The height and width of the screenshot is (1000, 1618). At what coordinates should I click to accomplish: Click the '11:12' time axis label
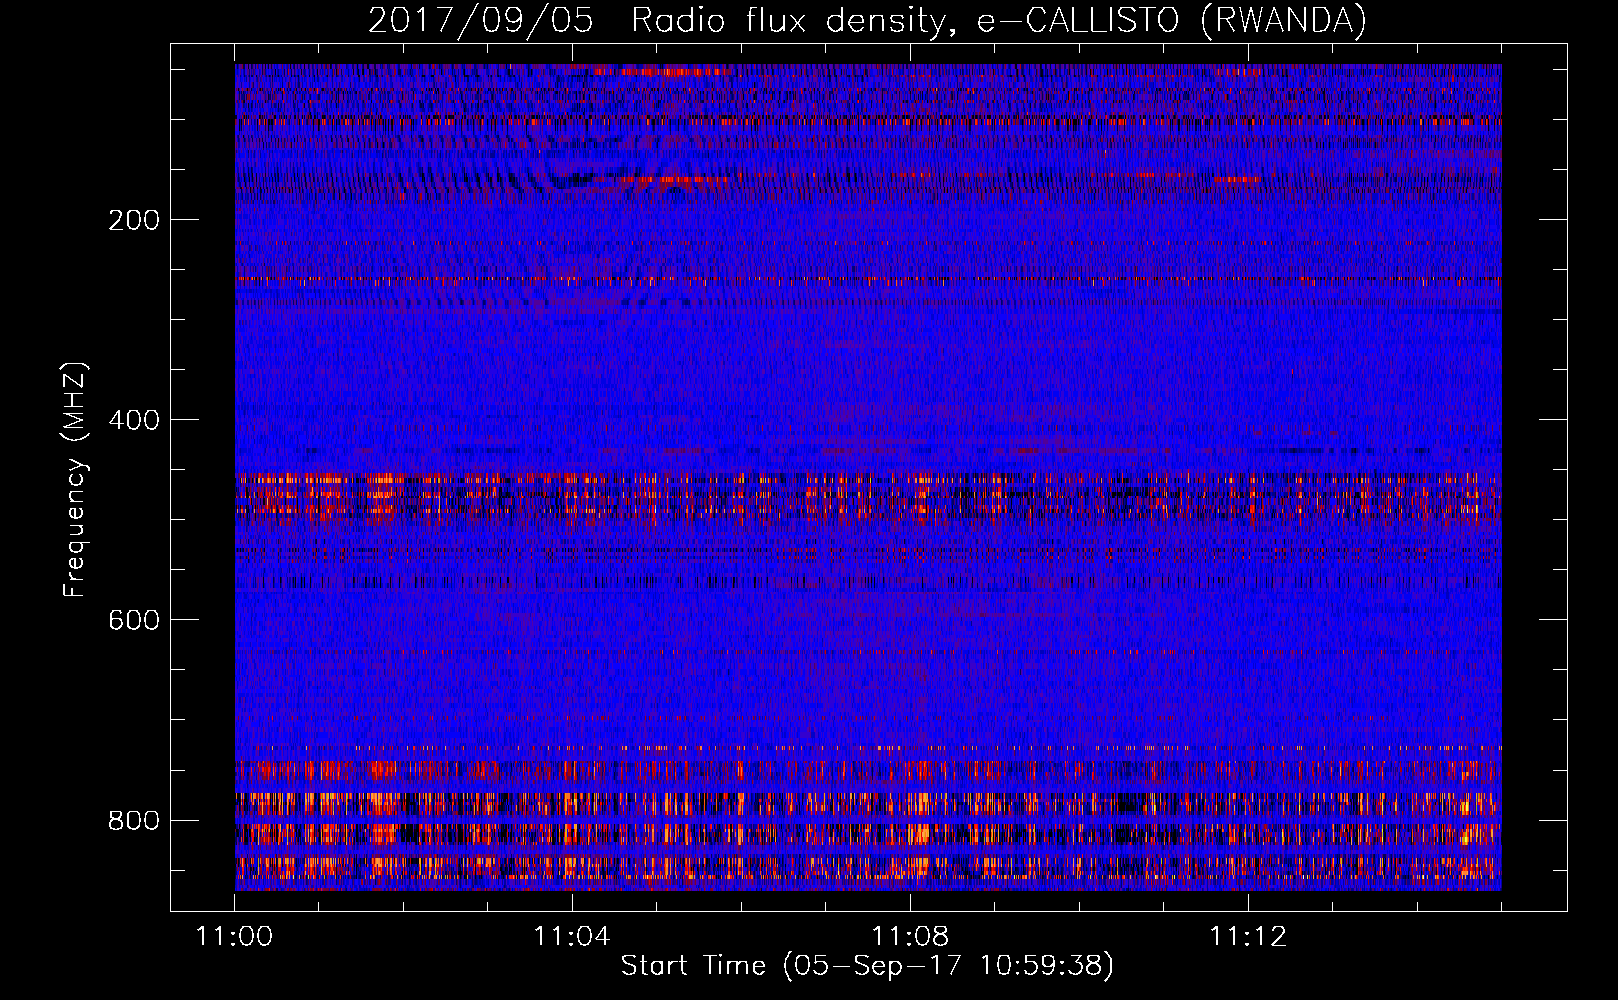1248,937
